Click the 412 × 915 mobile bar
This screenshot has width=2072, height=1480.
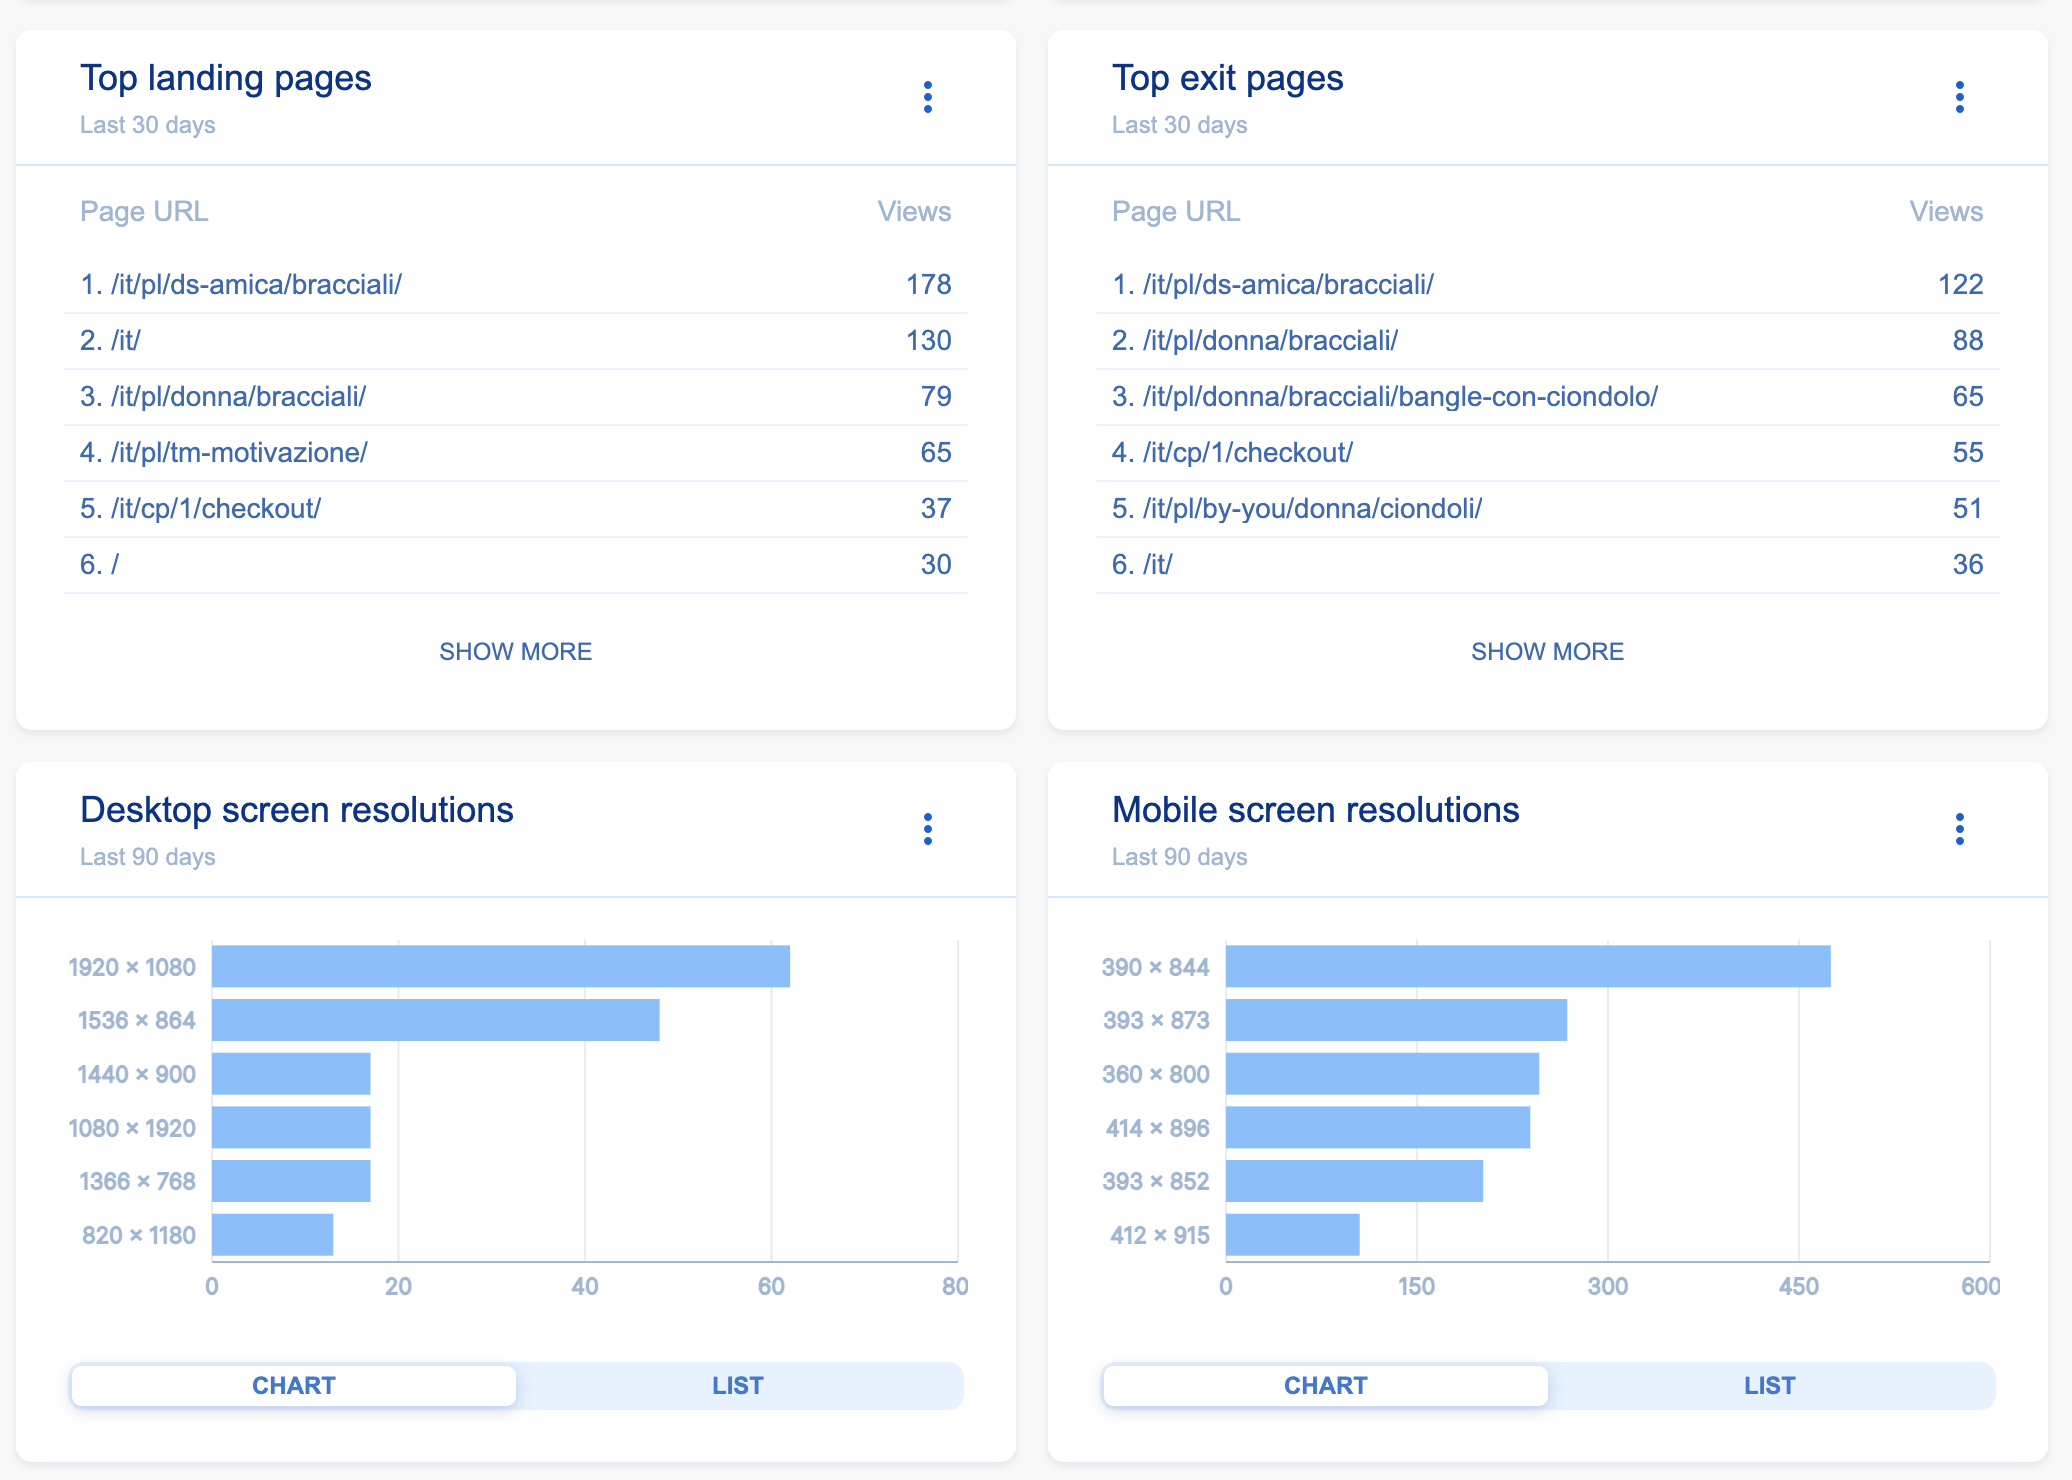[1292, 1235]
